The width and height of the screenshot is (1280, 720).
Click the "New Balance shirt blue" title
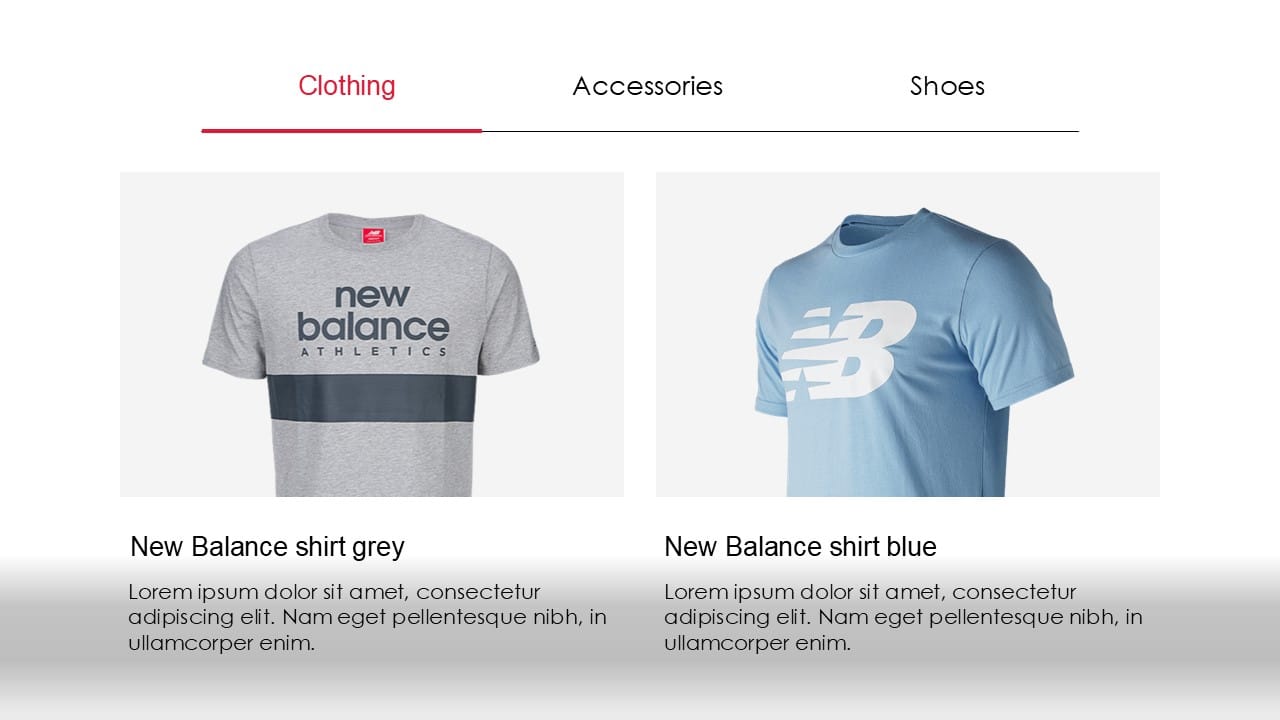click(x=800, y=547)
